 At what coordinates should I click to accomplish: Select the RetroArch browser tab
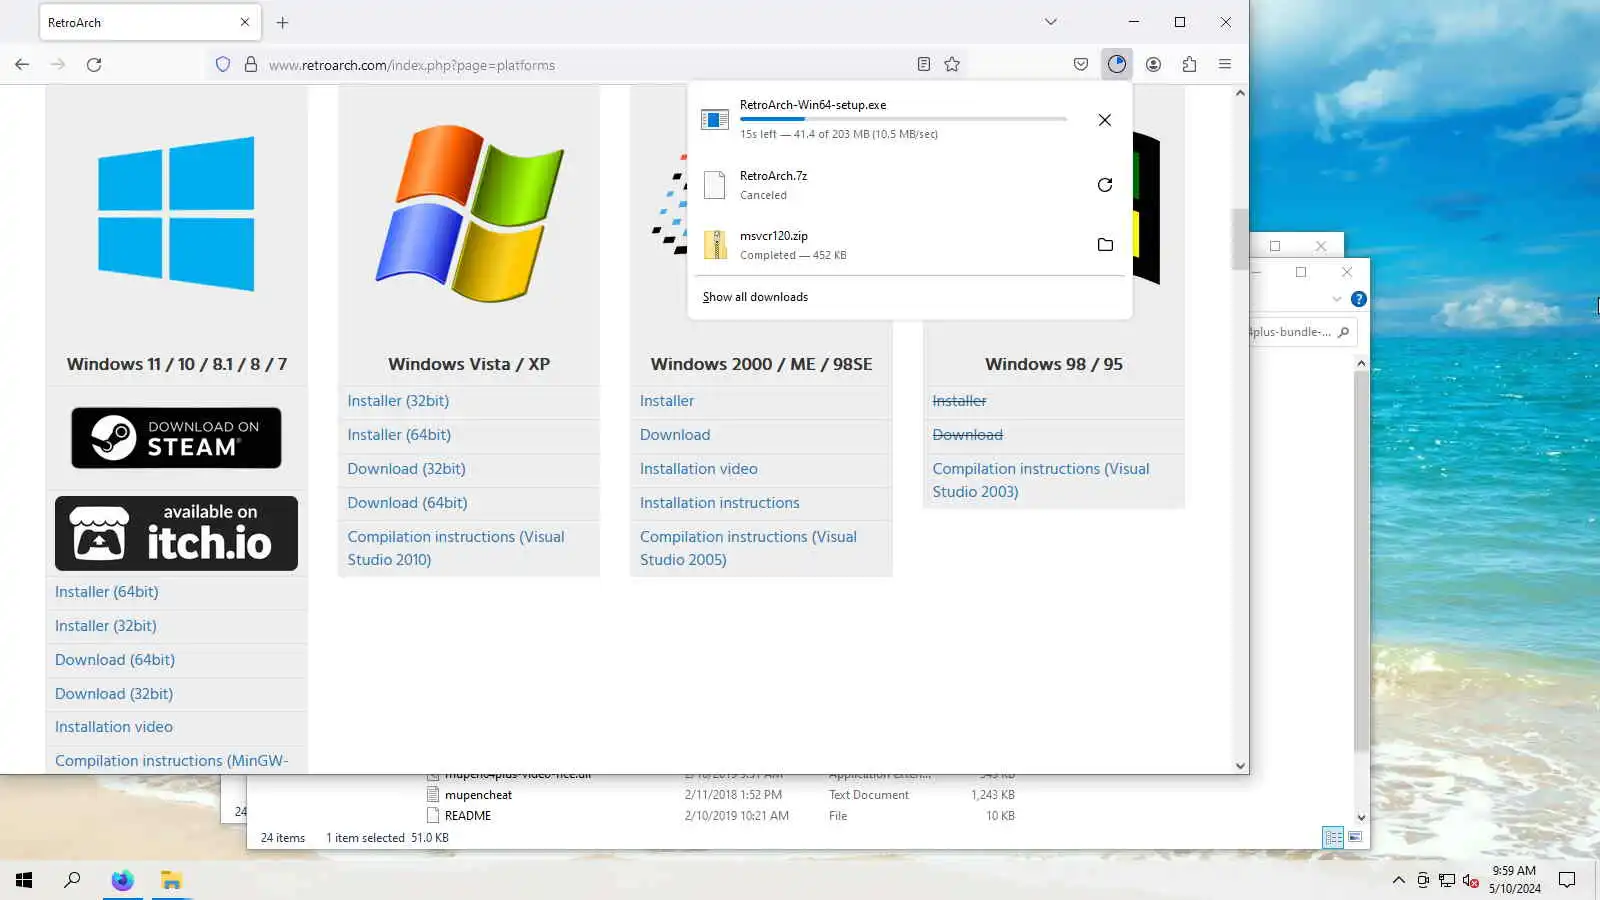point(150,22)
